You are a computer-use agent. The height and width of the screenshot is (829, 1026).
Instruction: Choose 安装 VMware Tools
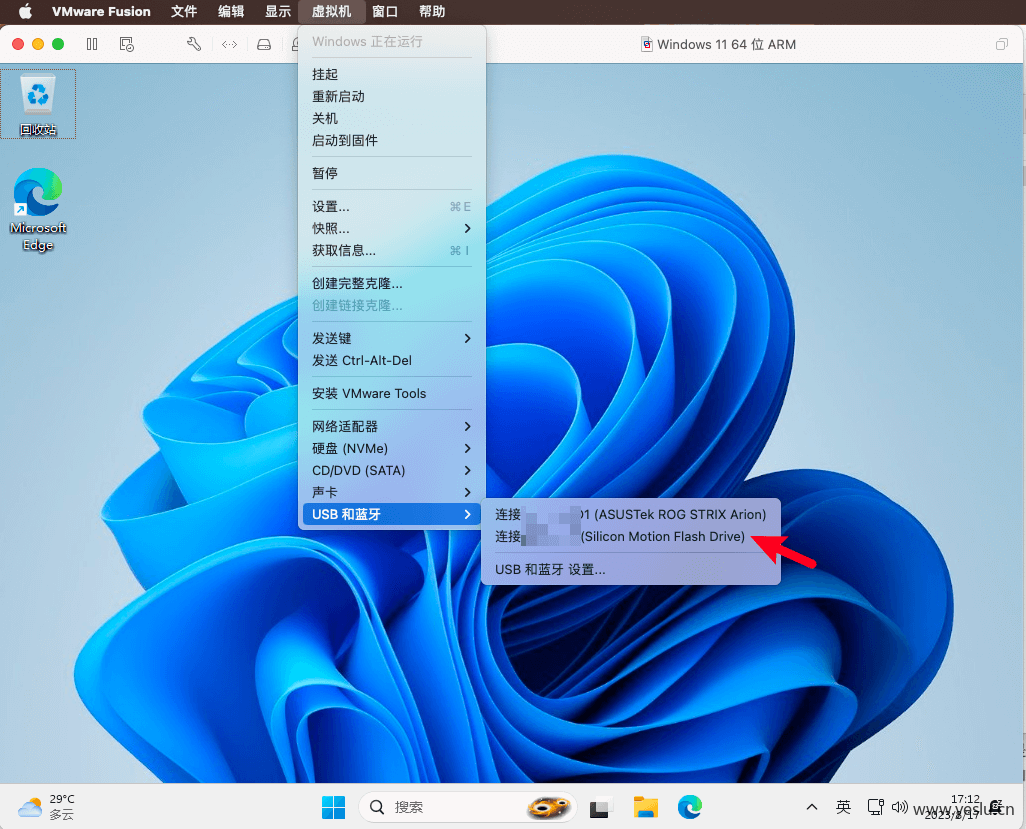click(391, 393)
